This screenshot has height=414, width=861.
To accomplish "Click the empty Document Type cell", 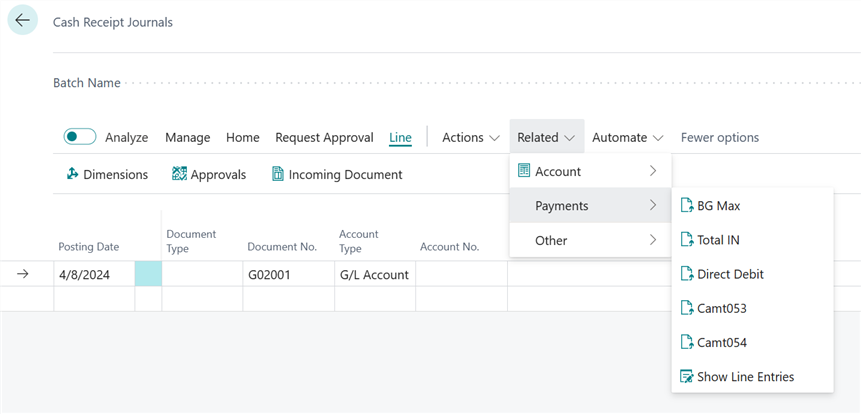I will click(x=202, y=274).
